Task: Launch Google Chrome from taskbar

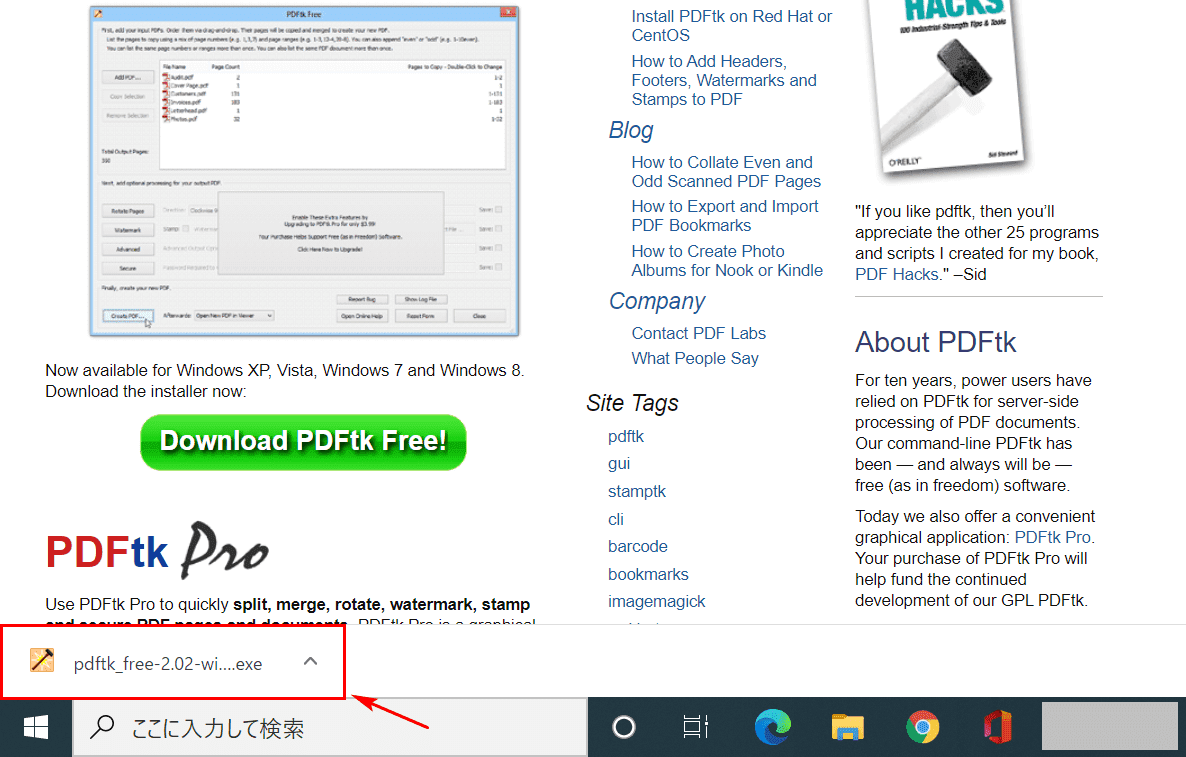Action: point(923,728)
